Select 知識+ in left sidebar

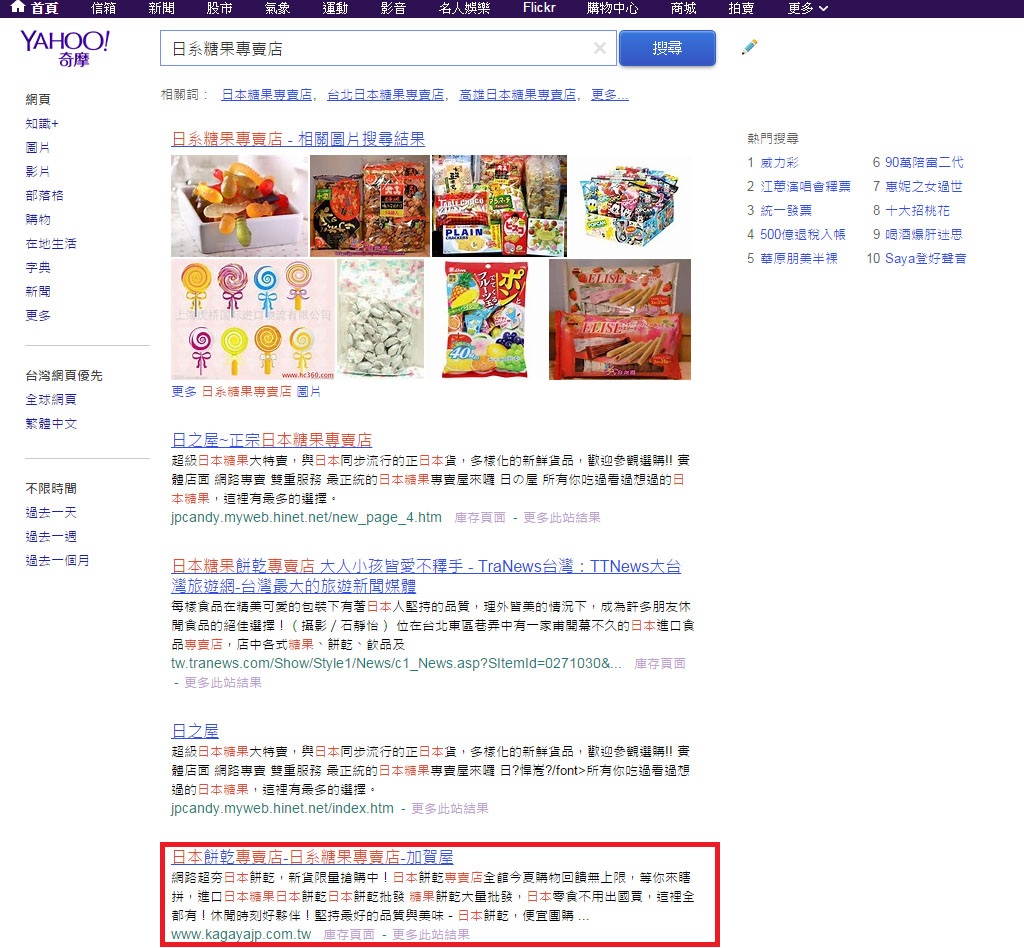[42, 123]
